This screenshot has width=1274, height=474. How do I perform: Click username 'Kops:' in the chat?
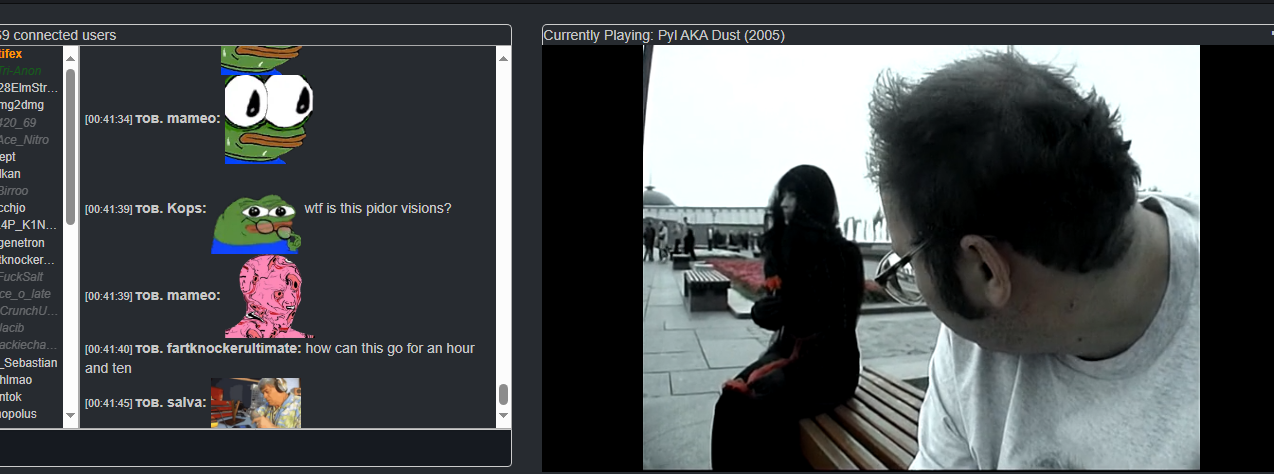[186, 209]
